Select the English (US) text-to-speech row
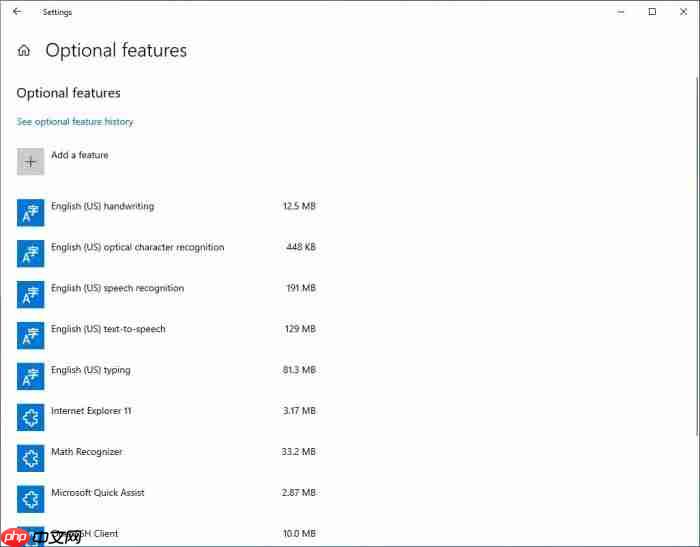The width and height of the screenshot is (700, 547). 108,329
